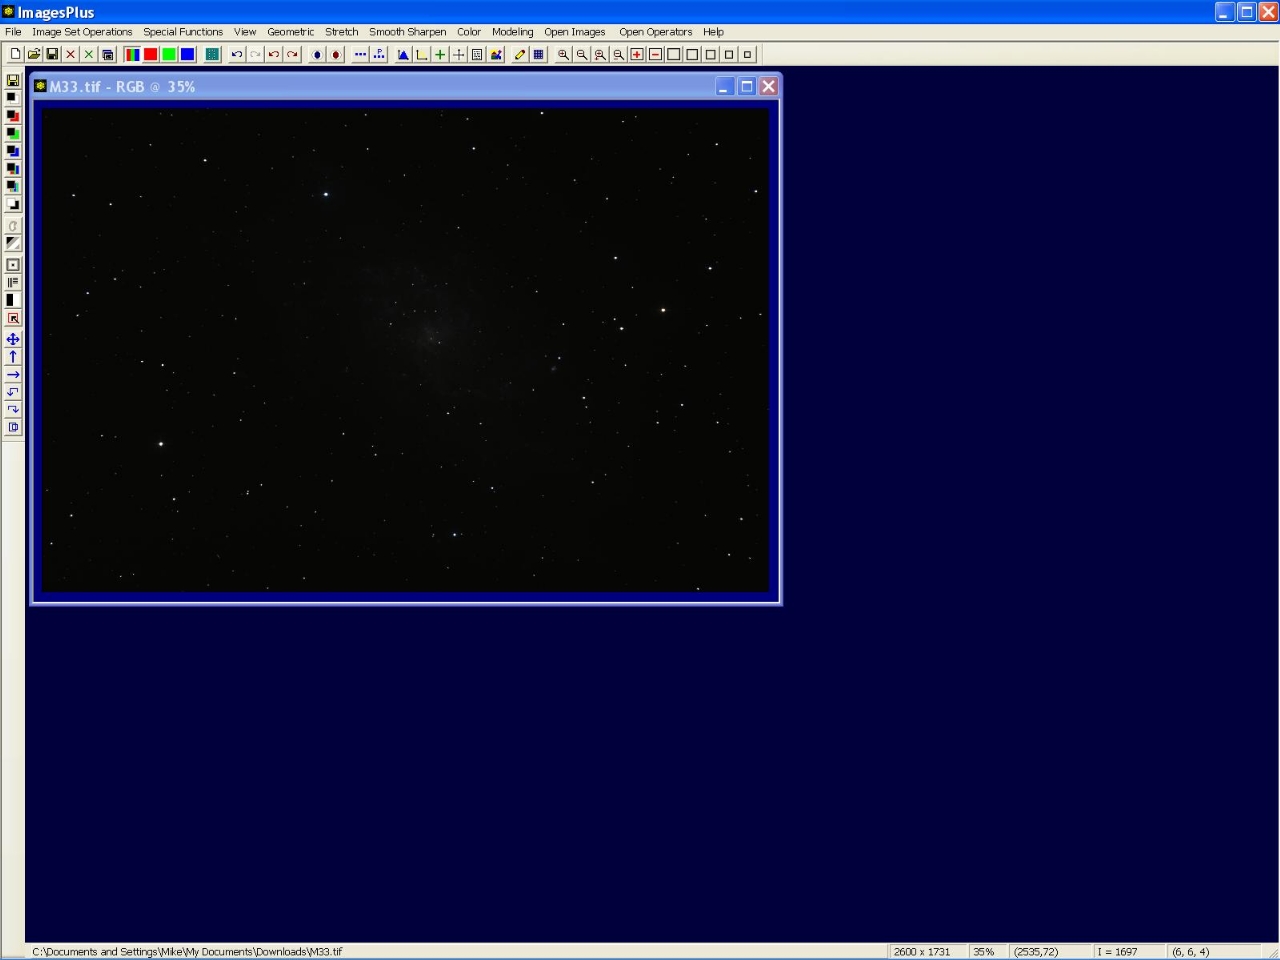
Task: Open the histogram icon
Action: 403,54
